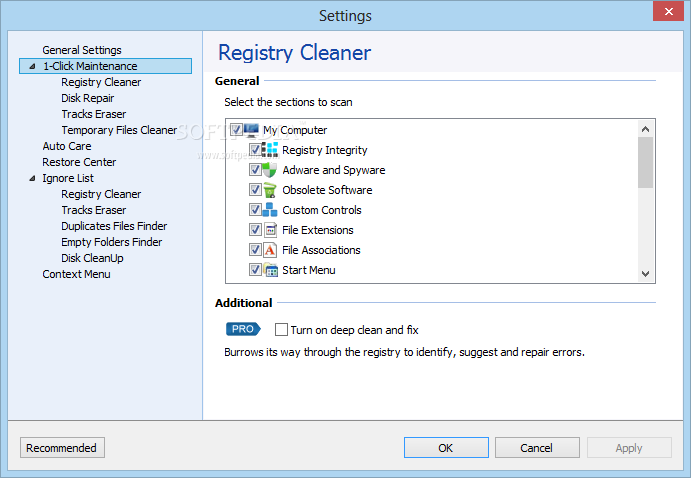The height and width of the screenshot is (478, 691).
Task: Close the Settings window
Action: coord(668,11)
